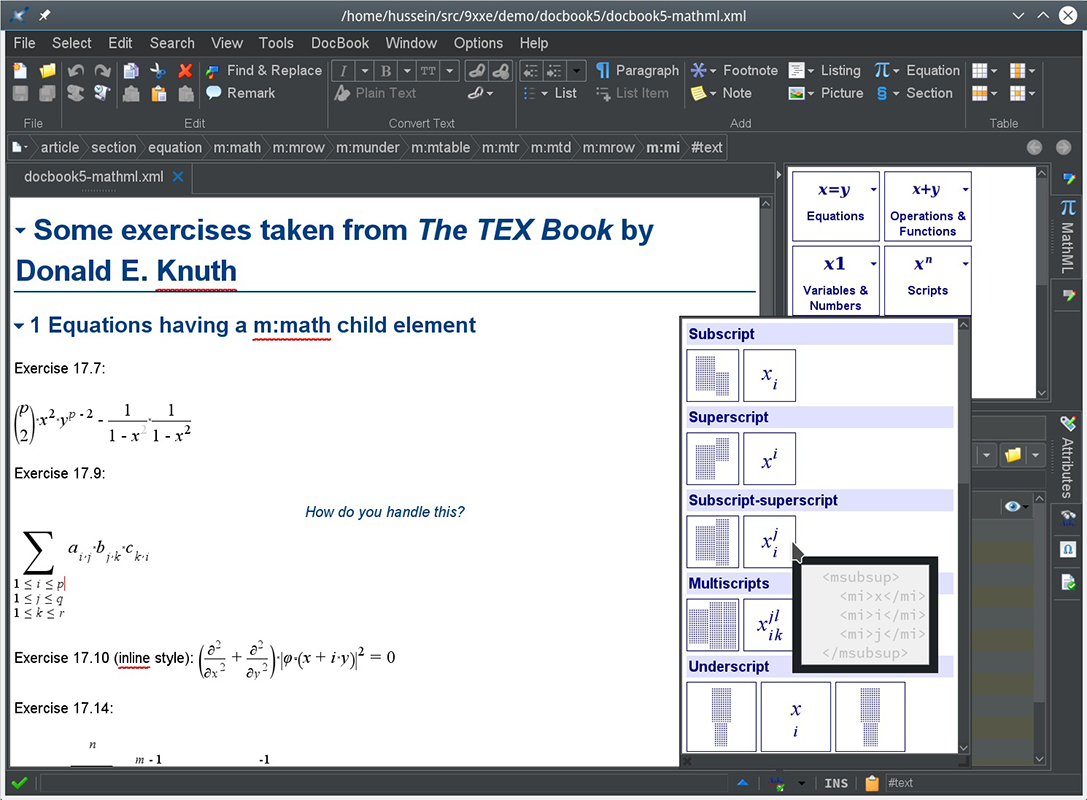Select the x-sub-i subscript template

(769, 376)
